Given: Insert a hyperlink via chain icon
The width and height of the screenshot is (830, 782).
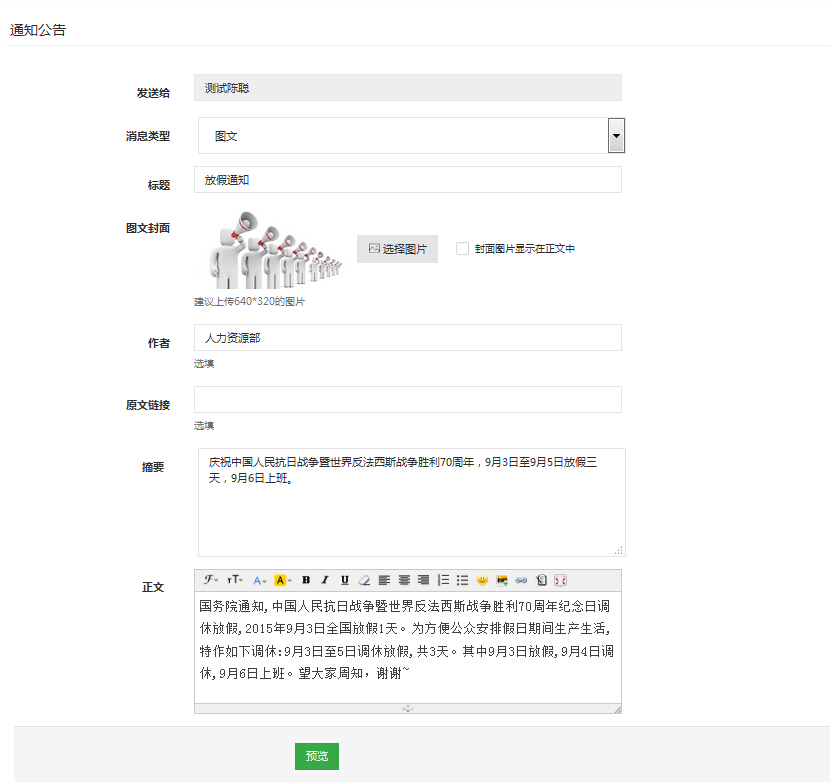Looking at the screenshot, I should pyautogui.click(x=521, y=580).
